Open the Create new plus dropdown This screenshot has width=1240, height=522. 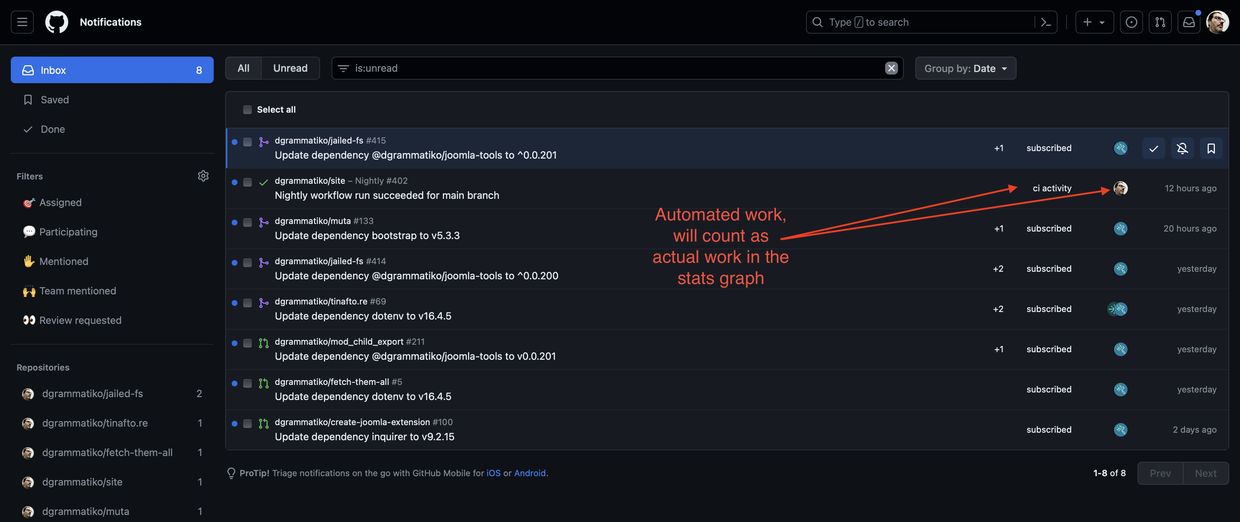tap(1094, 22)
